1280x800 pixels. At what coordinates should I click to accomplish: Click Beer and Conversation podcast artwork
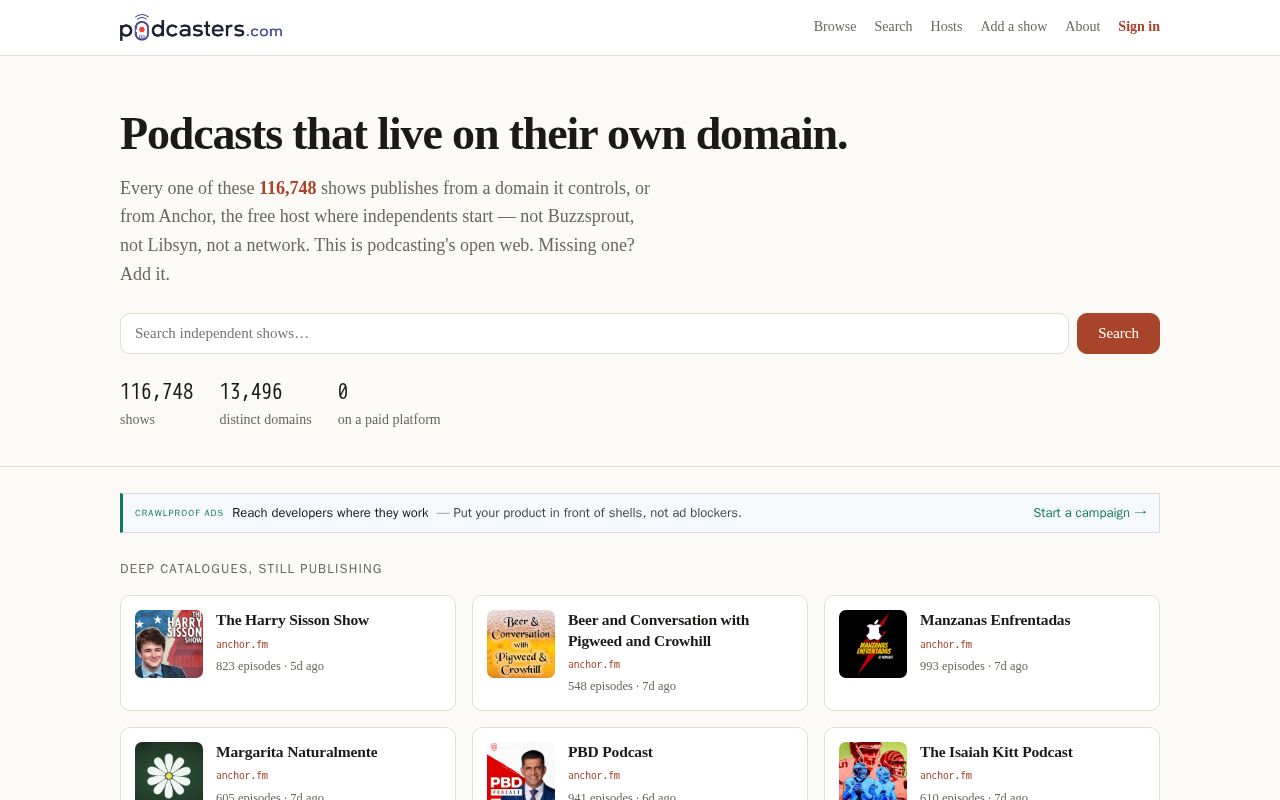click(521, 644)
